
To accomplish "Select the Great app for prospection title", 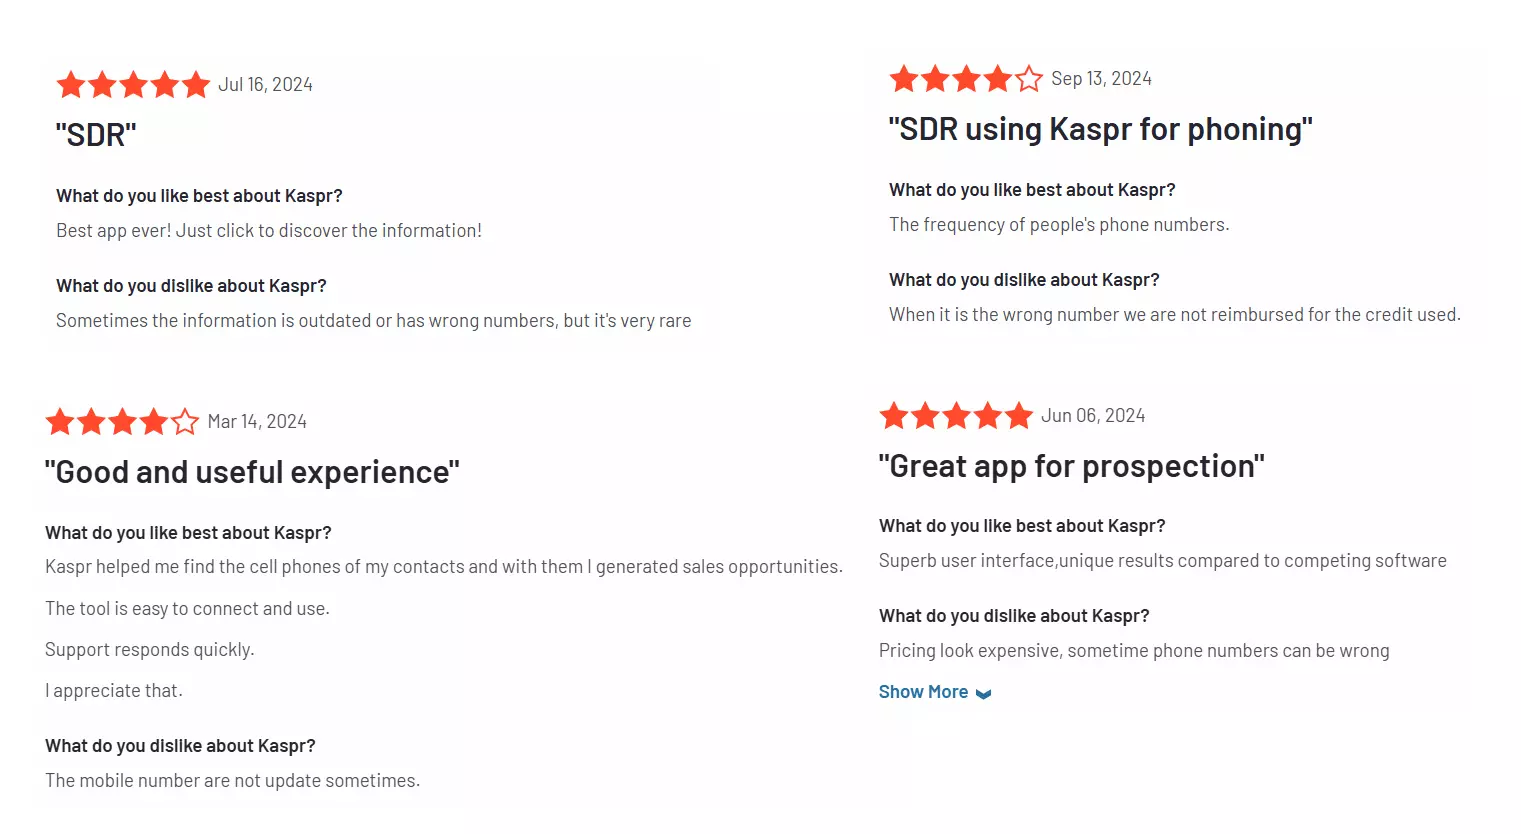I will (1072, 464).
